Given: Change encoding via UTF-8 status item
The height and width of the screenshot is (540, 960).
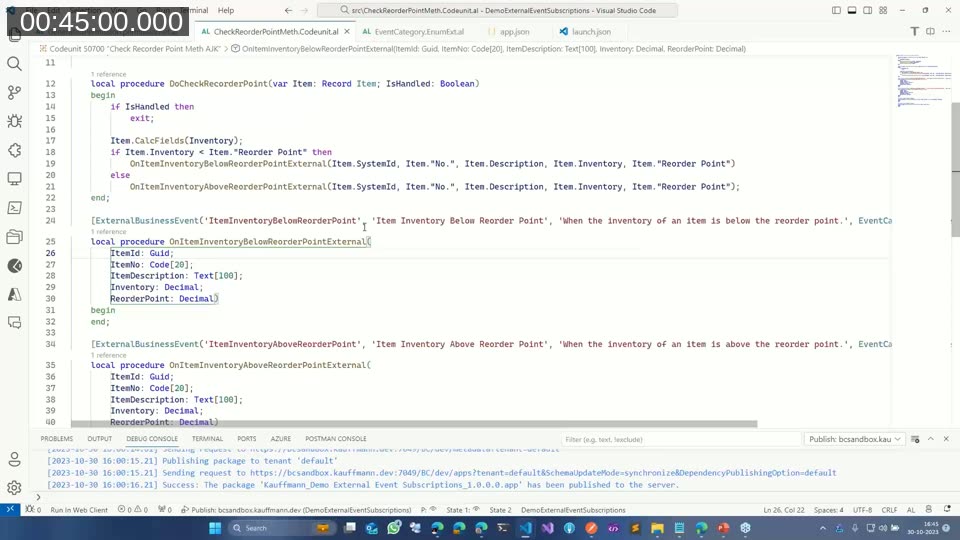Looking at the screenshot, I should point(862,509).
